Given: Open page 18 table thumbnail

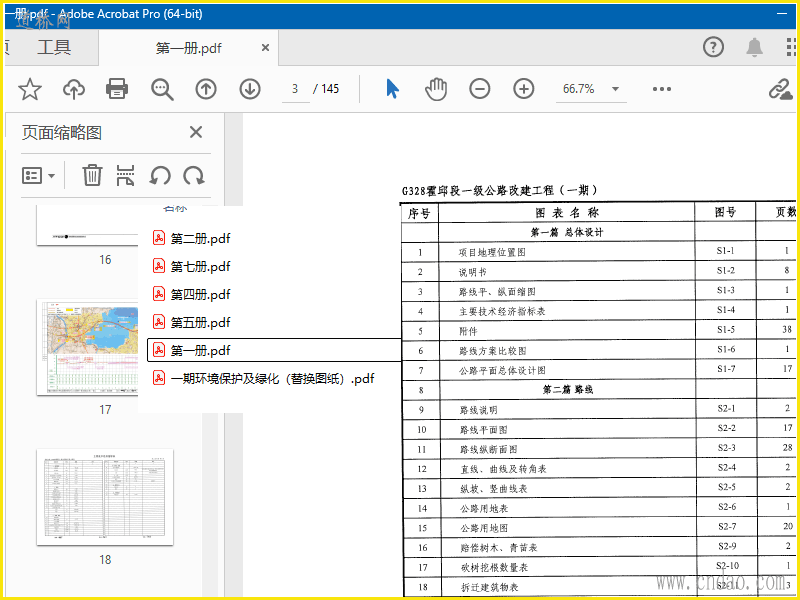Looking at the screenshot, I should click(x=105, y=497).
